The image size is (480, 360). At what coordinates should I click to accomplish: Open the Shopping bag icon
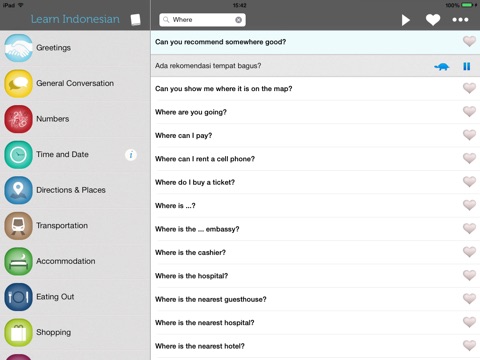click(x=18, y=333)
